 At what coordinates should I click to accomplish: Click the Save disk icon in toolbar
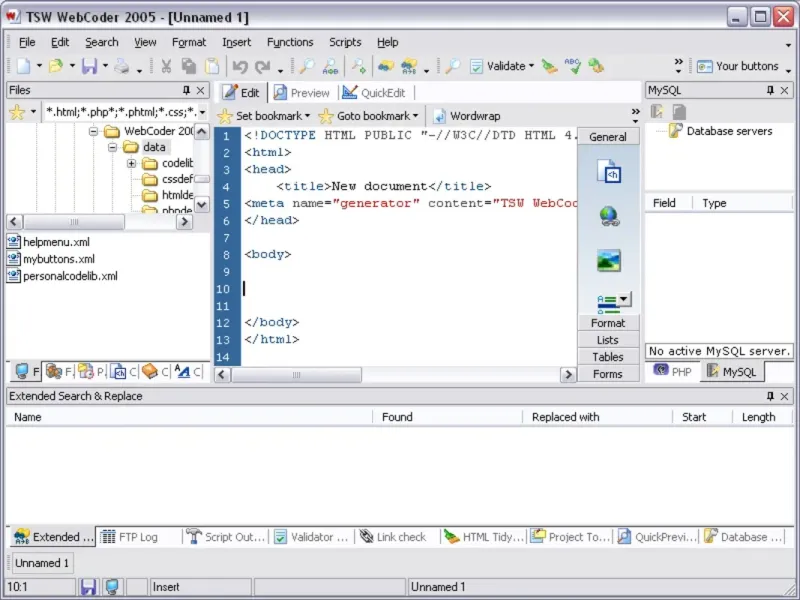pos(89,66)
